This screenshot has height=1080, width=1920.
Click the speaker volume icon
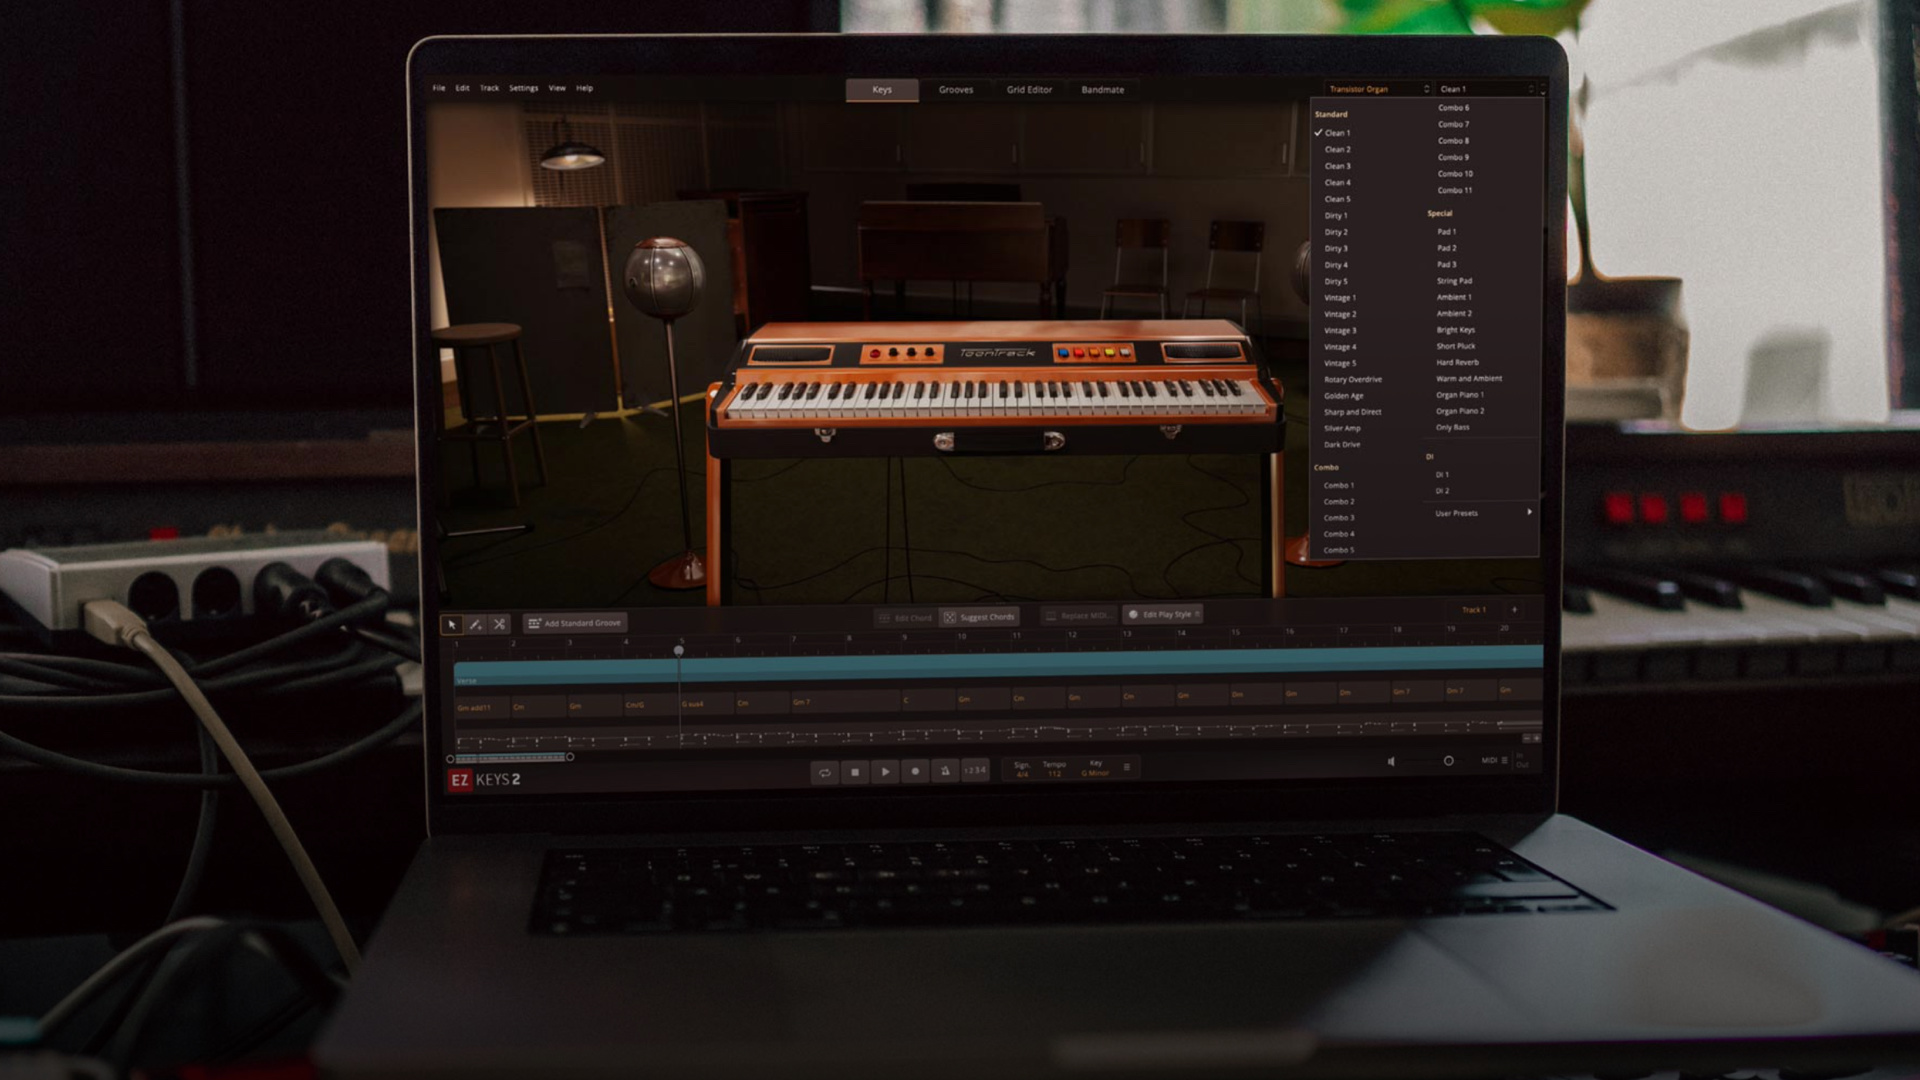tap(1391, 761)
